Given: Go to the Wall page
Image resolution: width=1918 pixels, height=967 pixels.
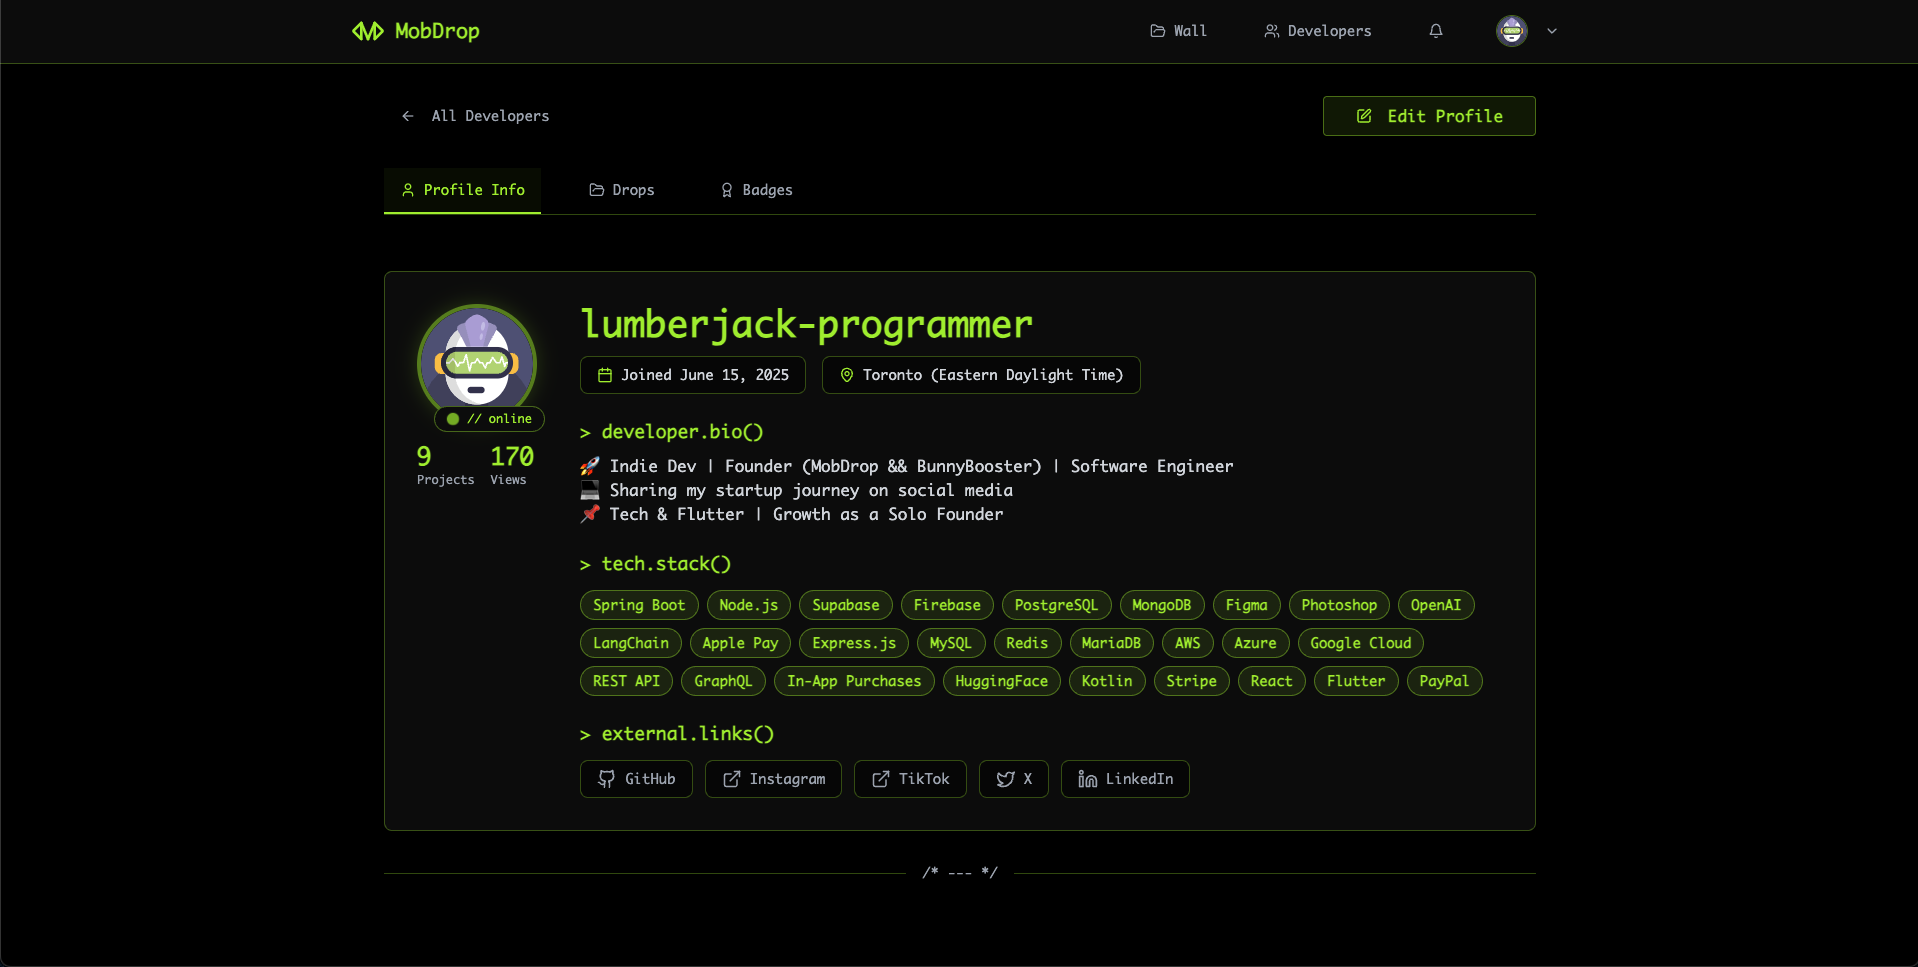Looking at the screenshot, I should (x=1178, y=31).
